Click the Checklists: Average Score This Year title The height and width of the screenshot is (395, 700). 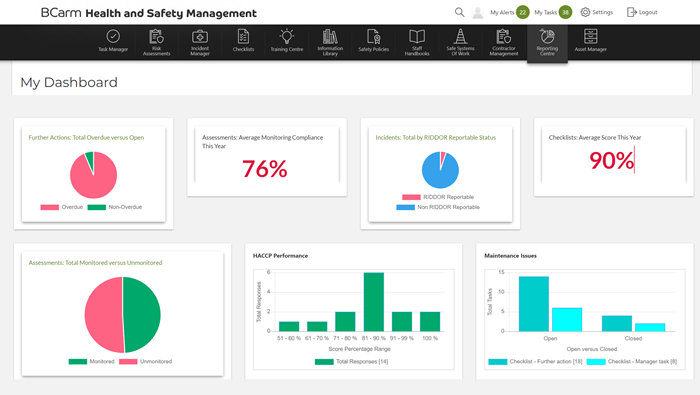595,137
